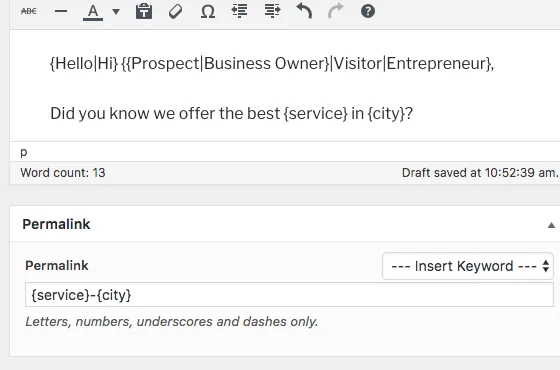This screenshot has height=370, width=560.
Task: Click the 'Did you know we offer' line
Action: pos(231,114)
